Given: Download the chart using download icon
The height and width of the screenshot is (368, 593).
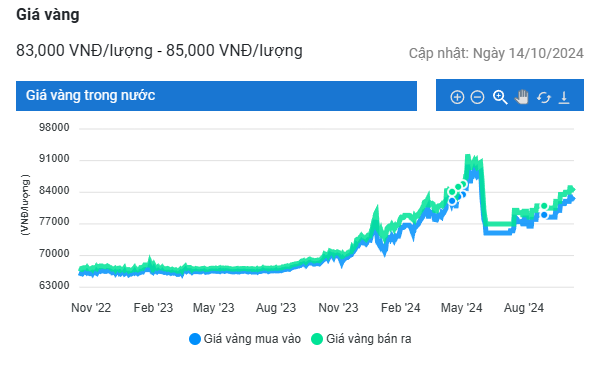Looking at the screenshot, I should point(564,97).
